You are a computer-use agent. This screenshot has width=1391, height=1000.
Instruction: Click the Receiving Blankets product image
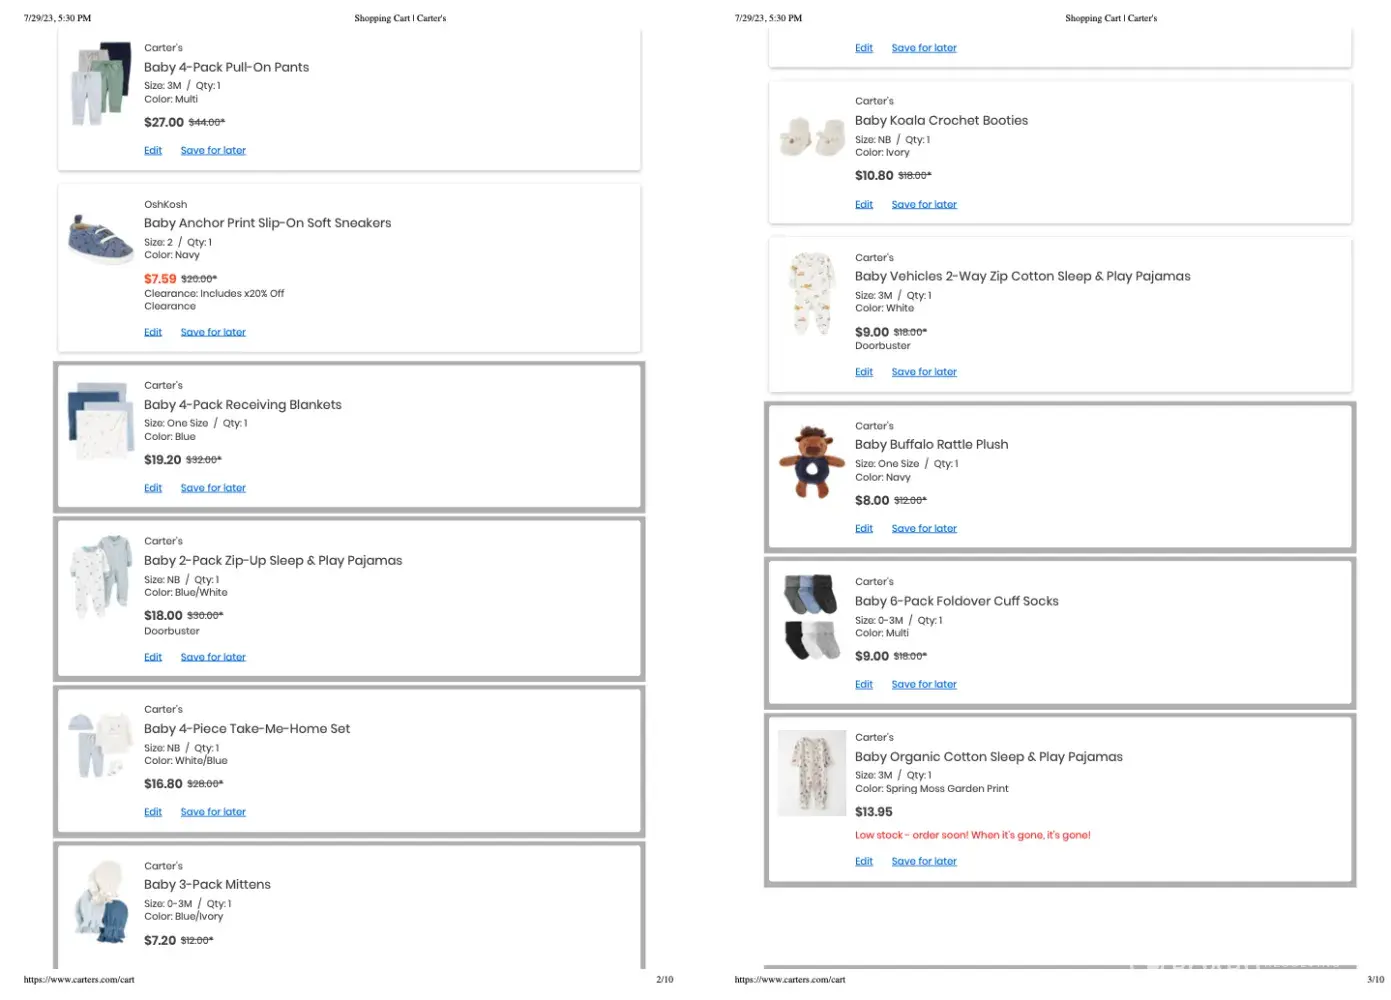[101, 420]
